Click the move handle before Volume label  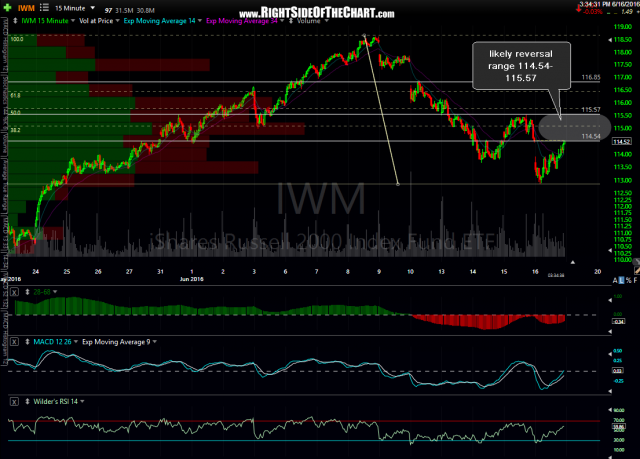tap(291, 20)
